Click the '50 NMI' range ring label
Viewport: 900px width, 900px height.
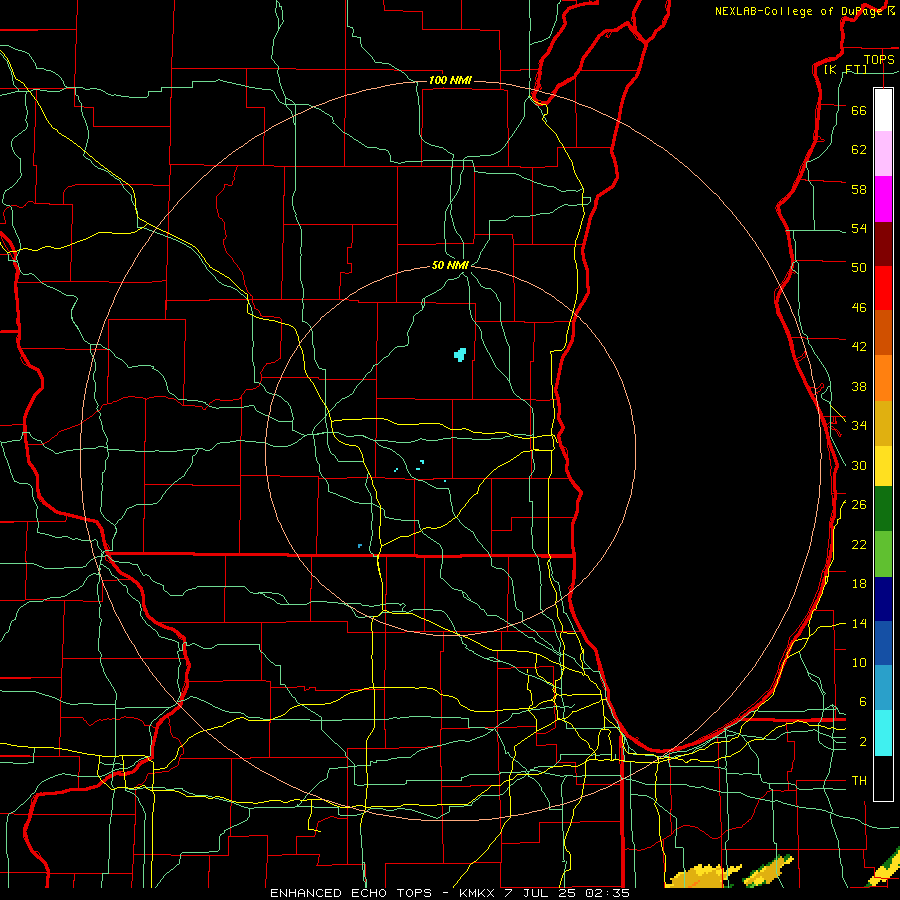point(450,265)
